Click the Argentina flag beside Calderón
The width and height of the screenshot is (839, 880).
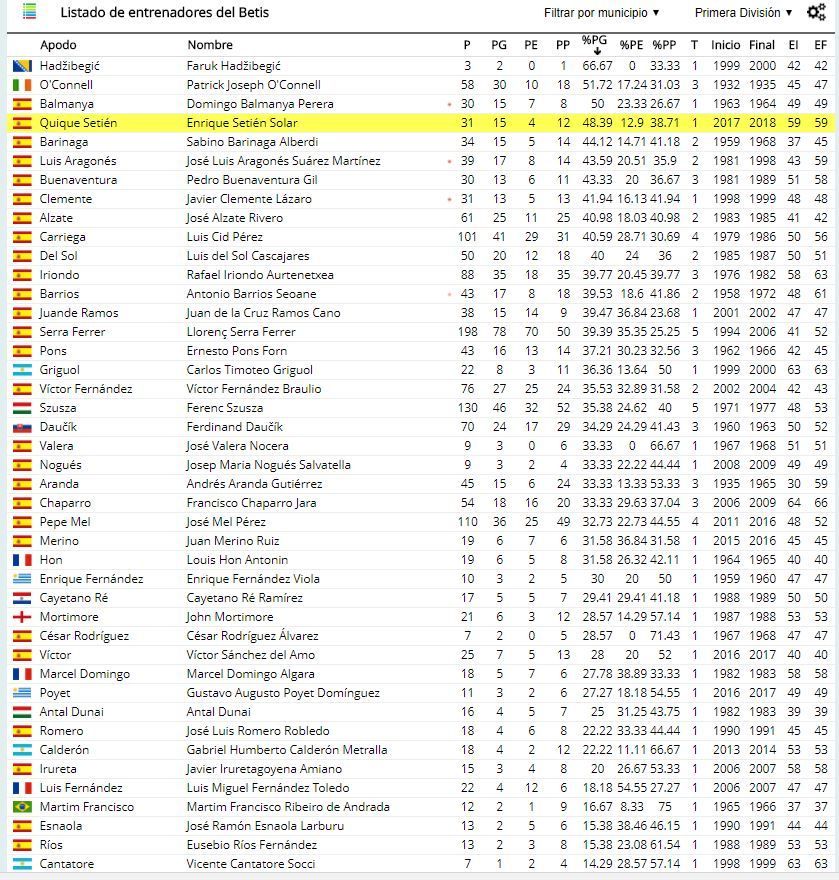pos(22,750)
